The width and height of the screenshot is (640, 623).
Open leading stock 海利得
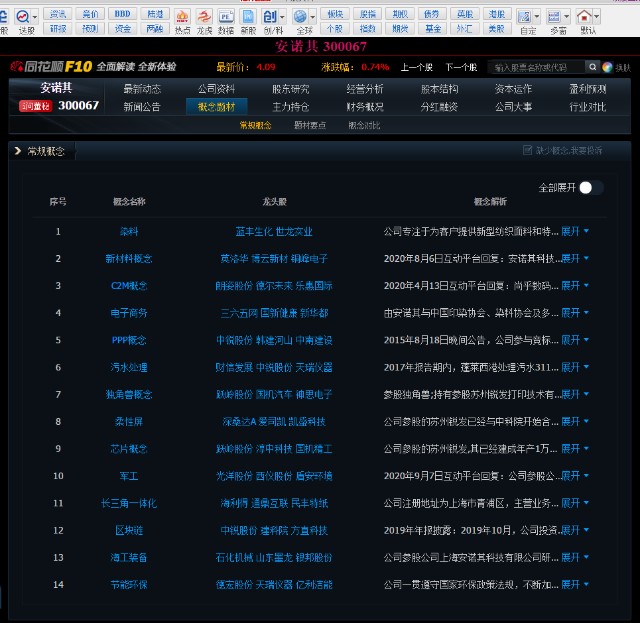(x=234, y=503)
